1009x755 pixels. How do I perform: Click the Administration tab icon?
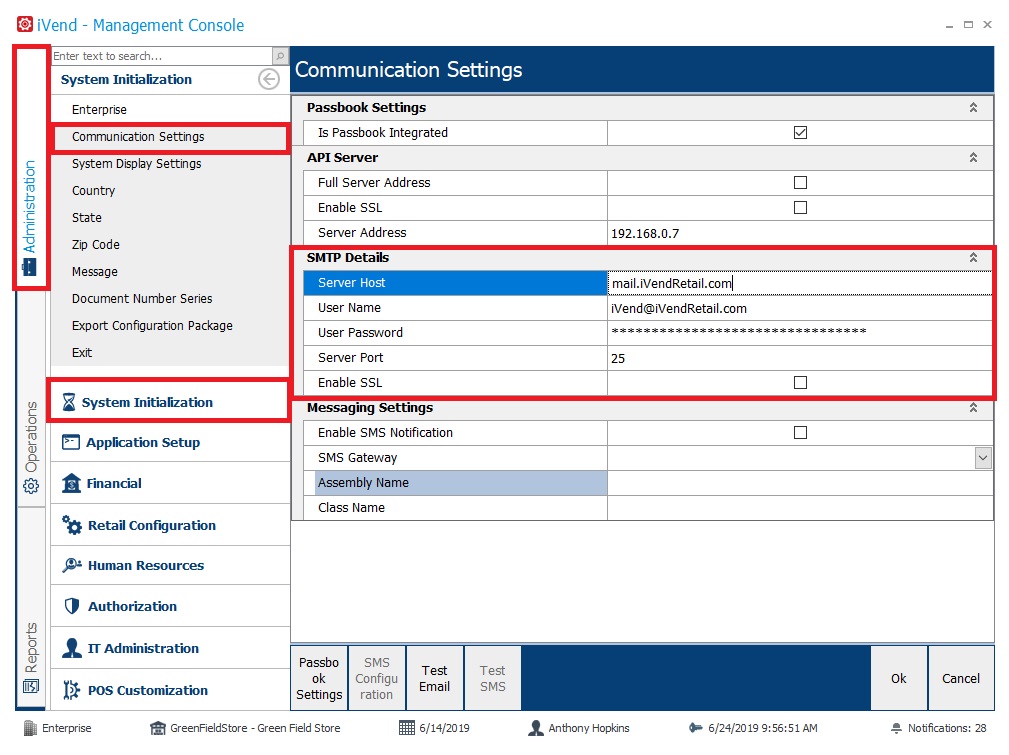[x=30, y=267]
